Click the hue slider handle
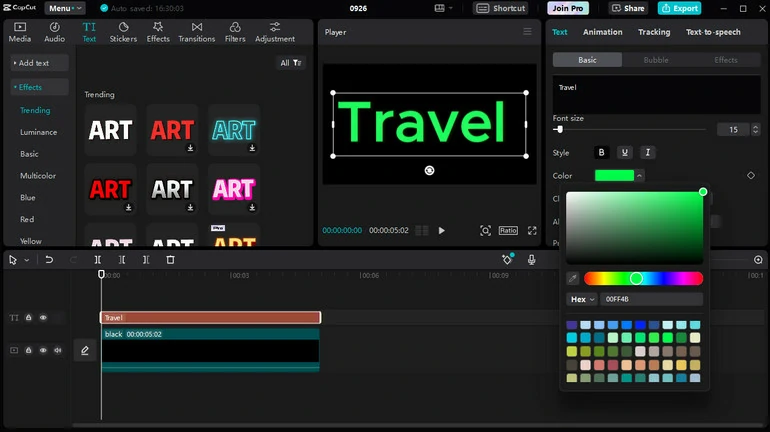Screen dimensions: 770x432 click(x=636, y=278)
